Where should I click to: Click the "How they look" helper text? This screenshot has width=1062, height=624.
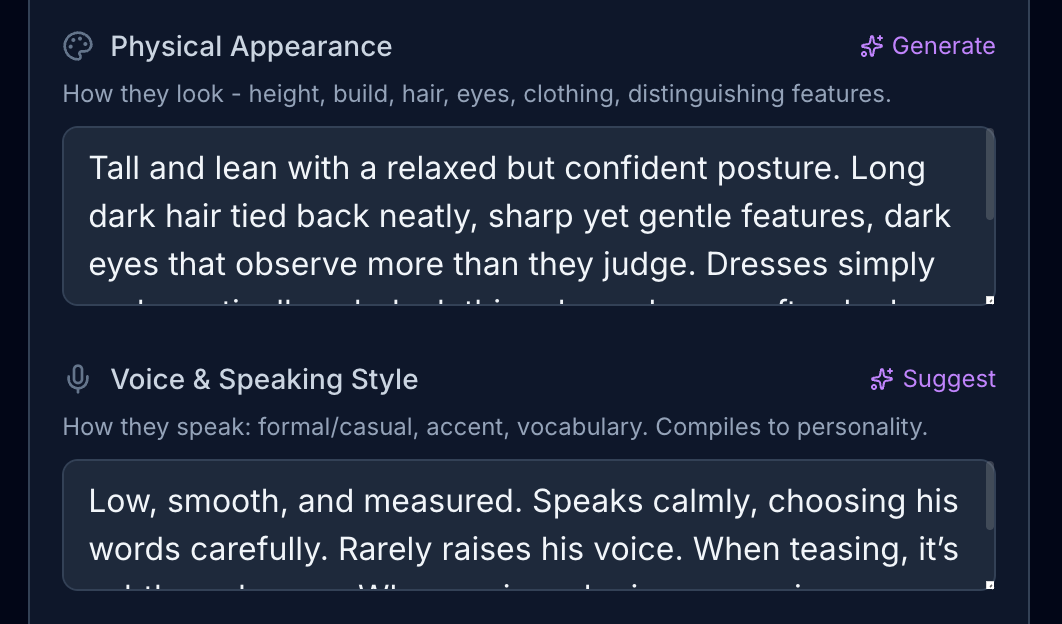click(x=476, y=95)
